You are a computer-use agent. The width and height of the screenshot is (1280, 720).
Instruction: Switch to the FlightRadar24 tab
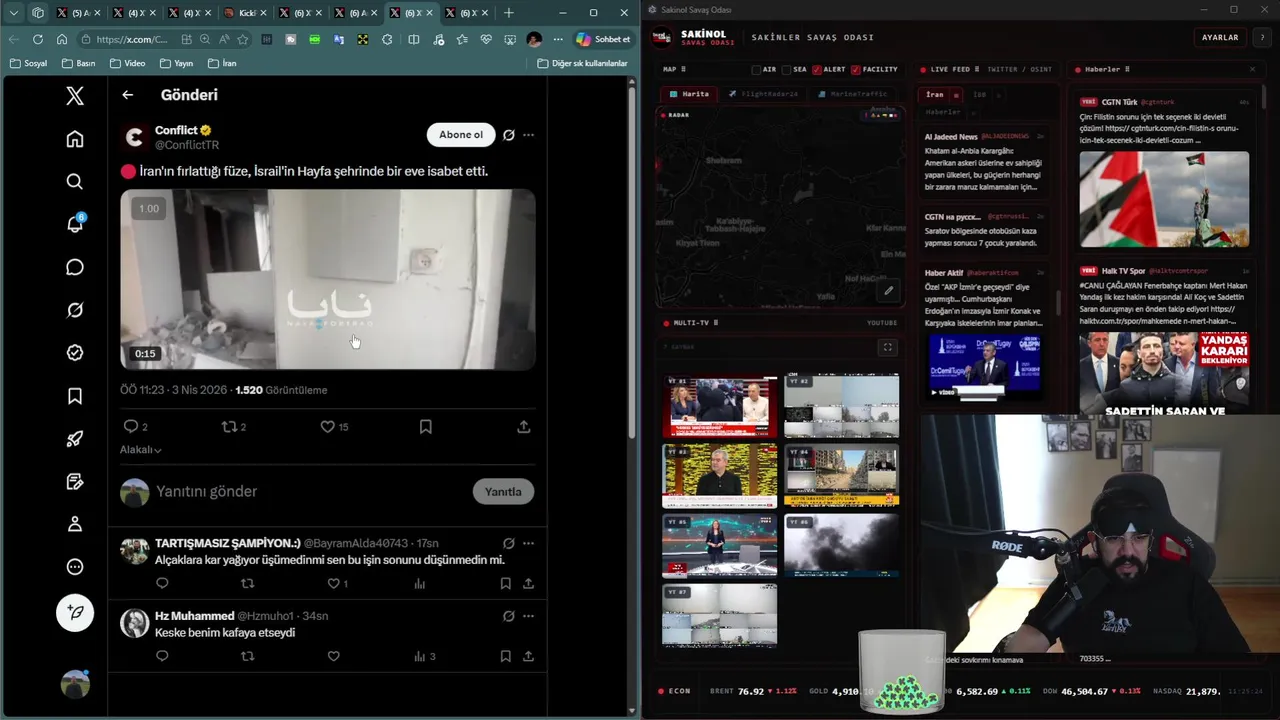coord(763,94)
